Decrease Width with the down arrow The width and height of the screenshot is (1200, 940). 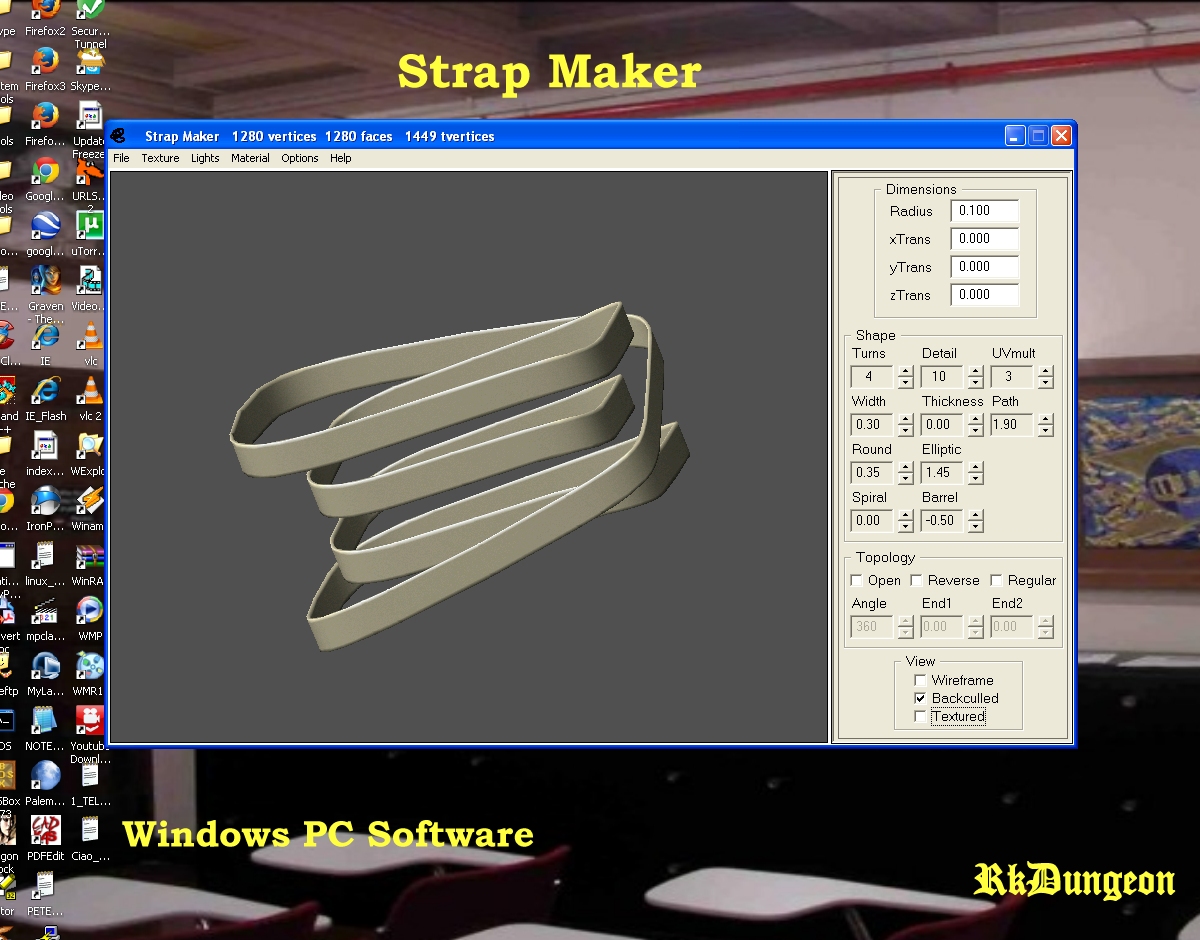pos(906,431)
